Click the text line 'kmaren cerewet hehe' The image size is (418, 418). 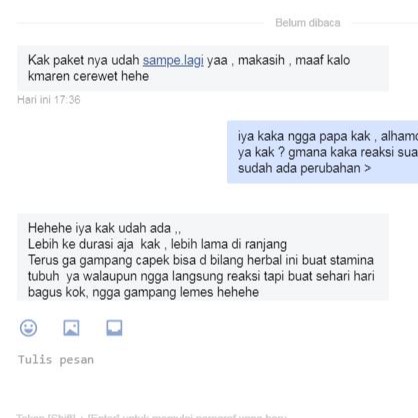point(88,76)
